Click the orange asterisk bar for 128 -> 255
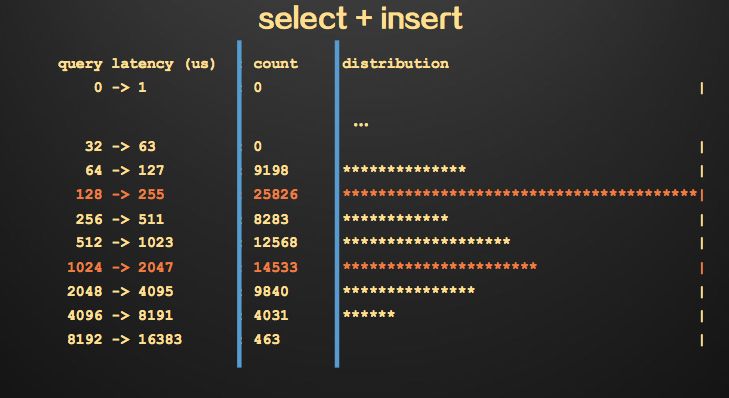Viewport: 729px width, 398px height. 520,193
